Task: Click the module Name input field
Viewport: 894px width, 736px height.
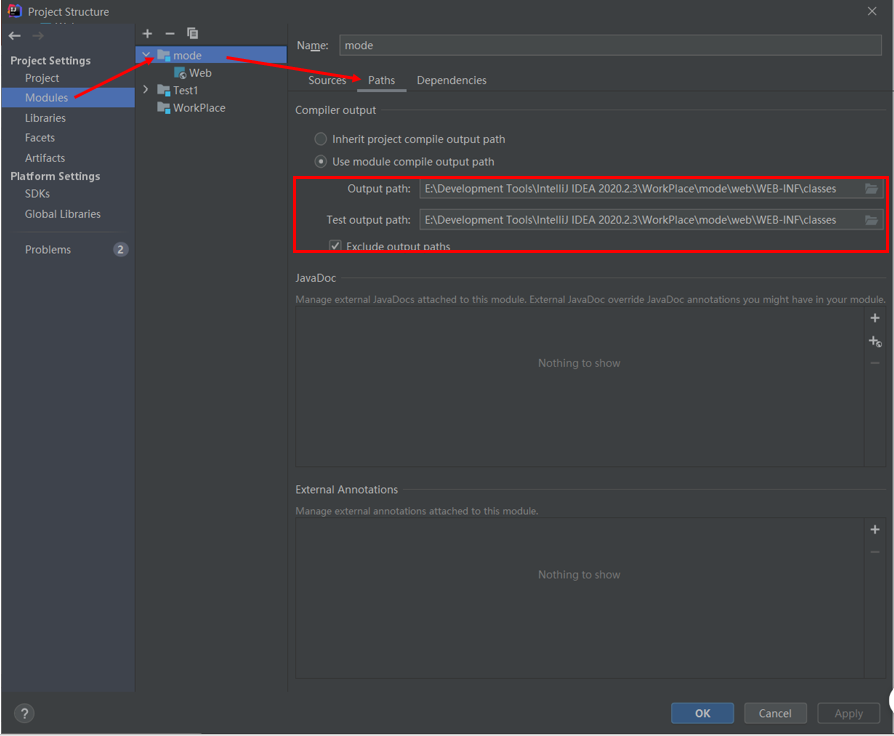Action: coord(610,46)
